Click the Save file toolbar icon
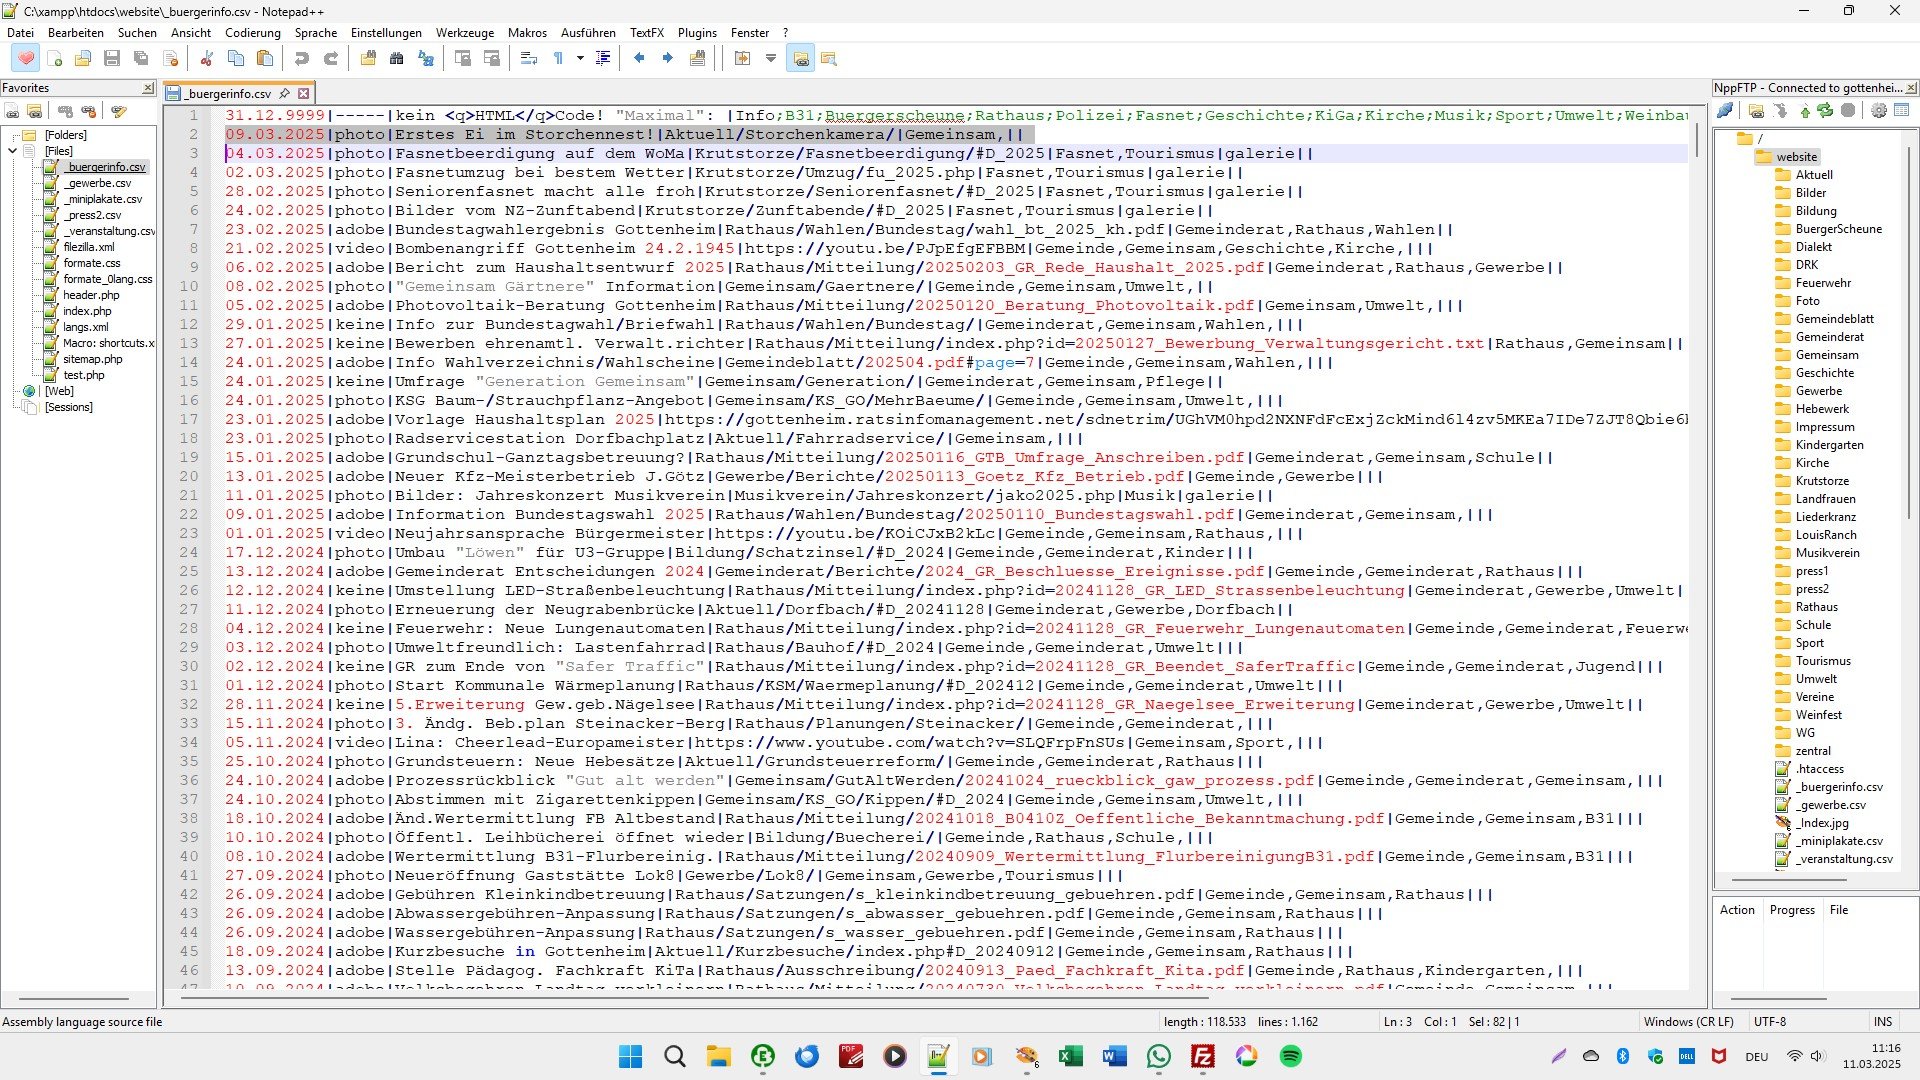 [112, 59]
